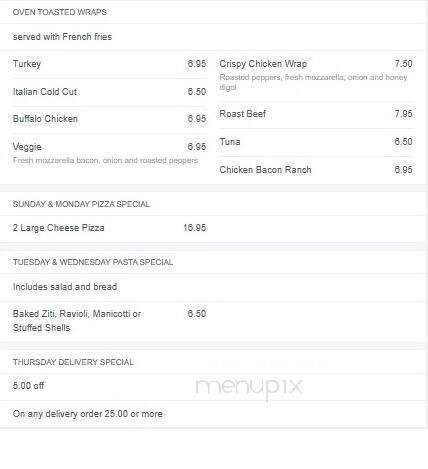Click the Sunday & Monday Pizza Special header
Screen dimensions: 428x469
click(x=81, y=204)
